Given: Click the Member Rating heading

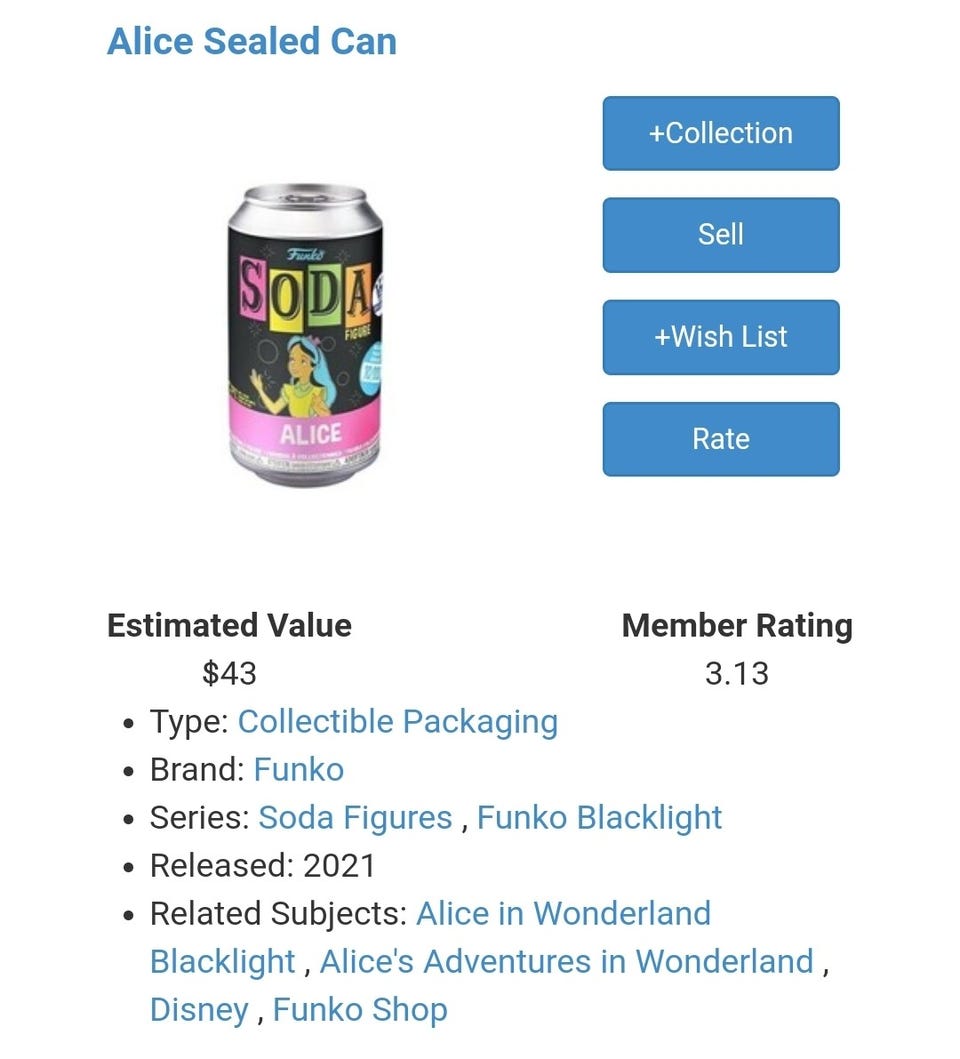Looking at the screenshot, I should (x=737, y=625).
